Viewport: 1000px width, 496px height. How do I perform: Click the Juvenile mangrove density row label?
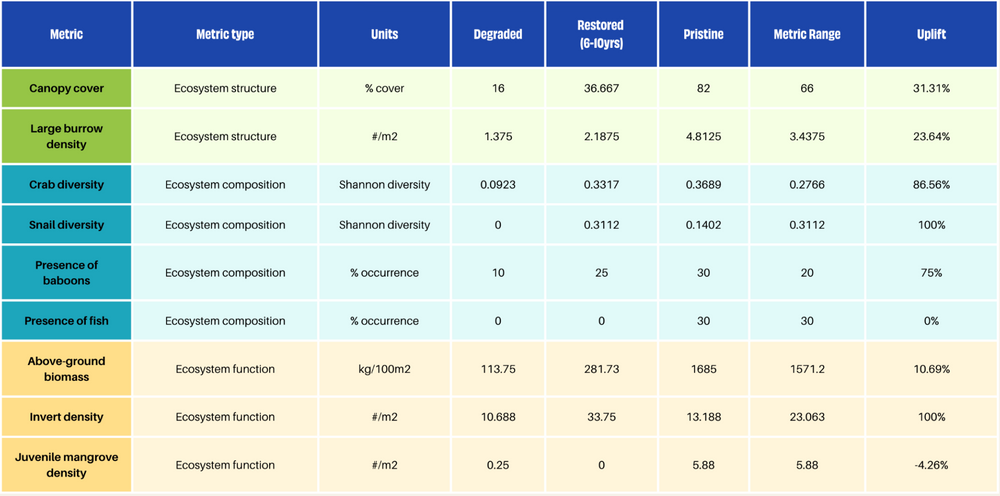click(x=66, y=465)
